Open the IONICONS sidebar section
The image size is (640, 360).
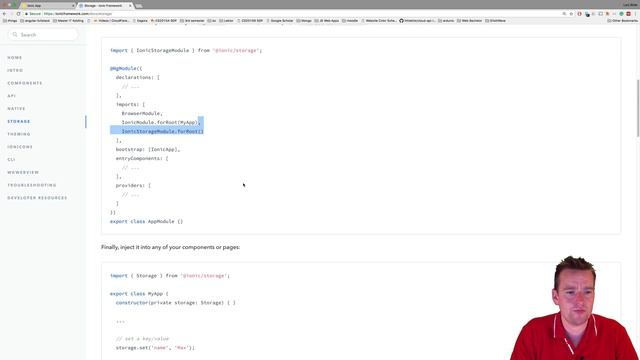click(20, 147)
